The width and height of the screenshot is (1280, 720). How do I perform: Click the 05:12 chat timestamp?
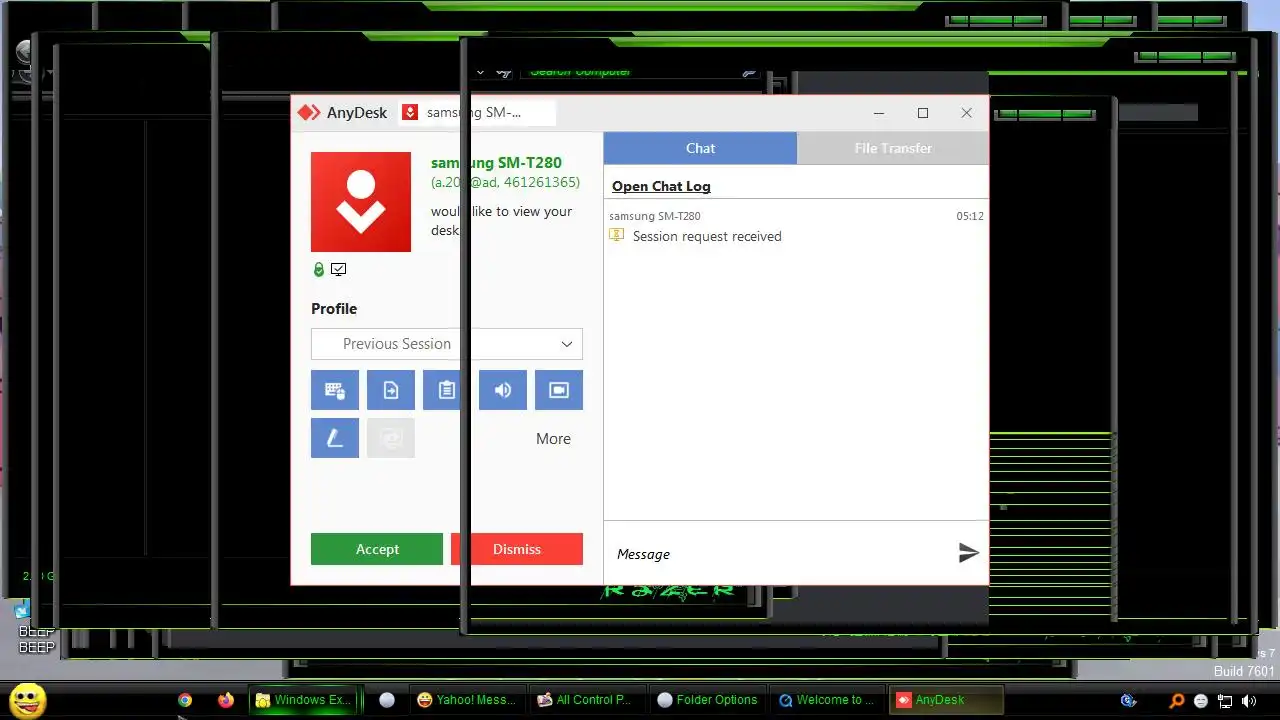coord(970,216)
